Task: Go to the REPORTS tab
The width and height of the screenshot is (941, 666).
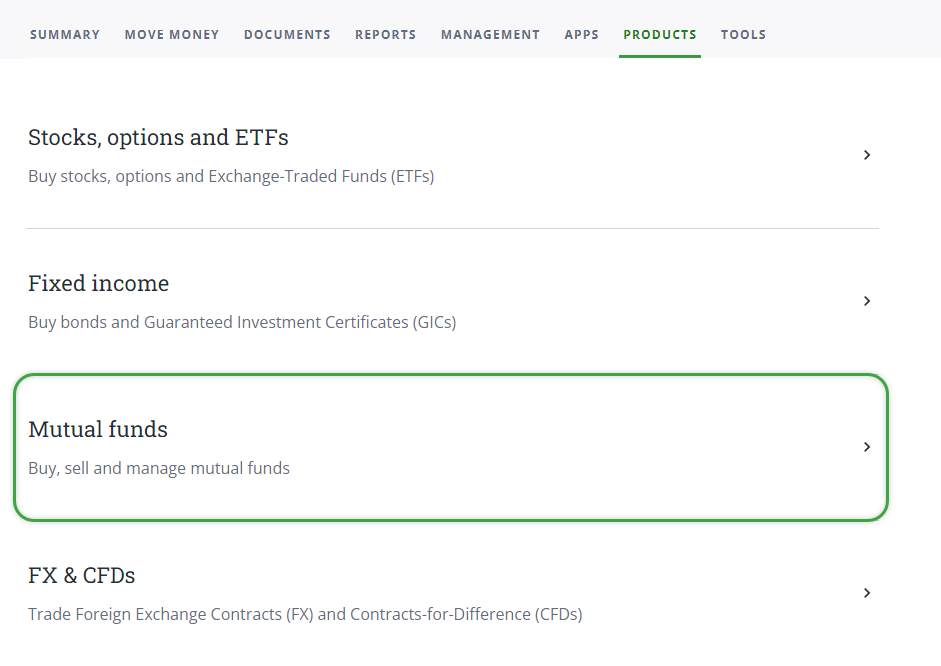Action: [385, 34]
